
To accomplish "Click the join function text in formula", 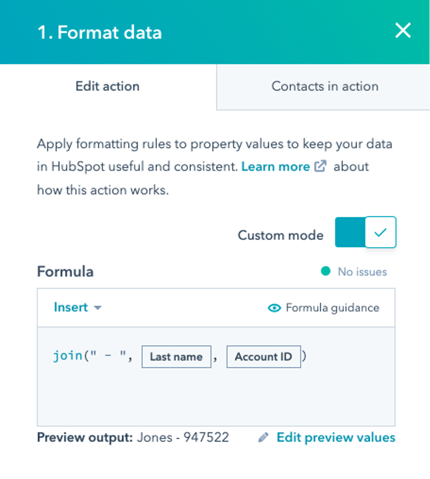I will (68, 356).
